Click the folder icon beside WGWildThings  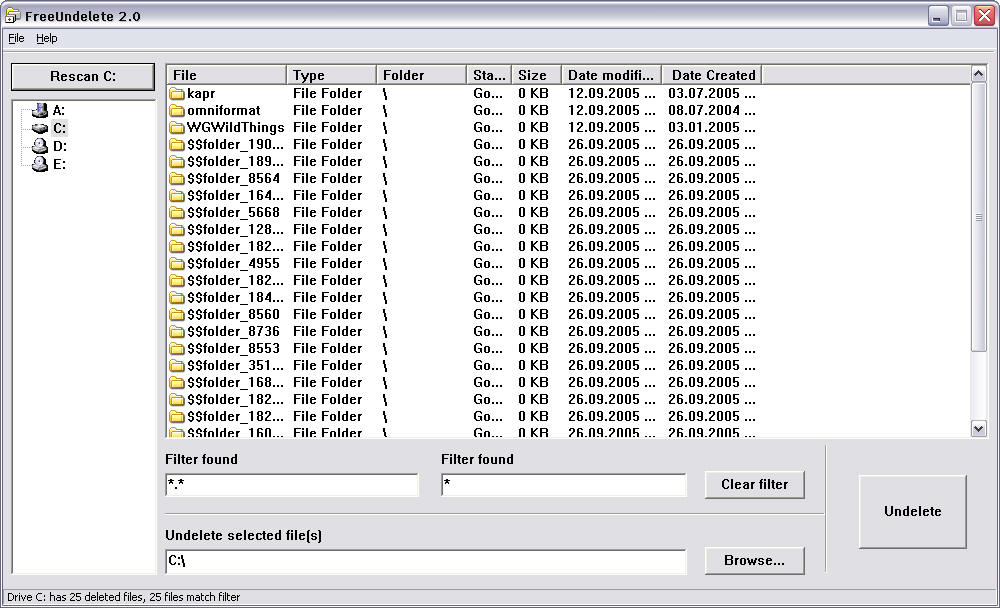(x=177, y=128)
